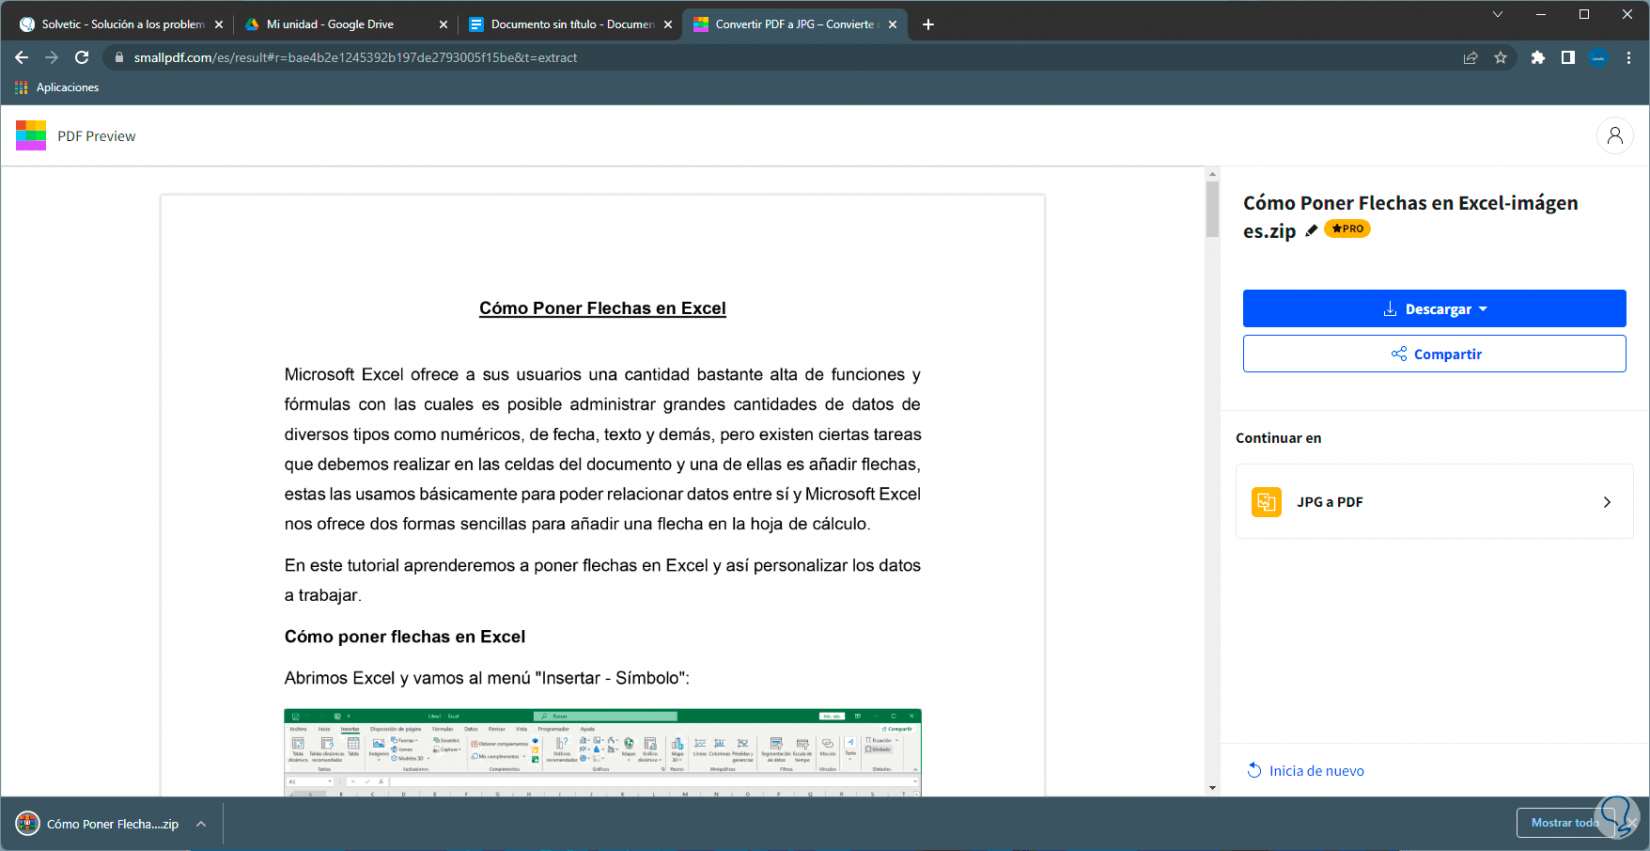The height and width of the screenshot is (851, 1650).
Task: Close the Mi unidad Google Drive tab
Action: pos(443,24)
